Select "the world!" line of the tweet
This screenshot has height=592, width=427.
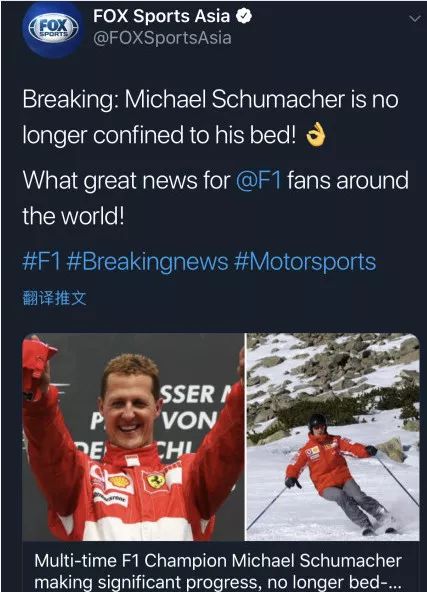click(x=73, y=216)
